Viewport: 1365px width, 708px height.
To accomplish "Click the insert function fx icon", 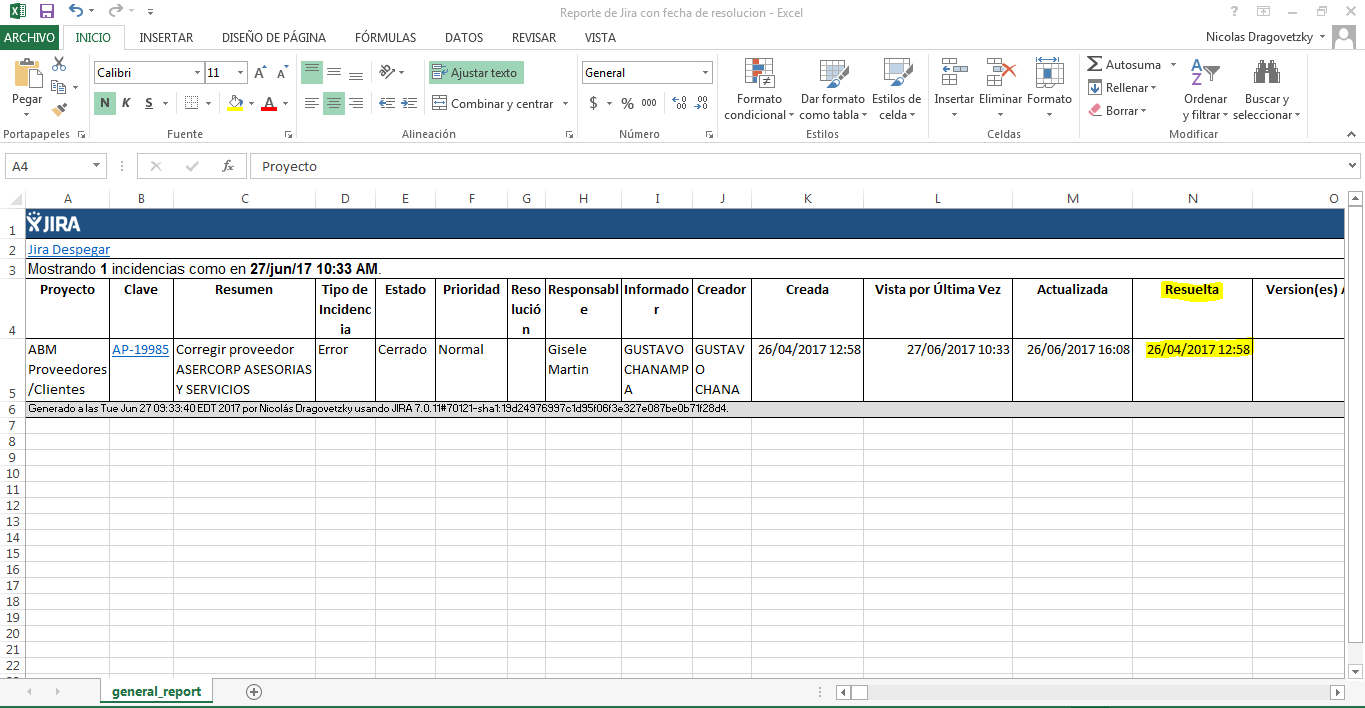I will point(227,166).
